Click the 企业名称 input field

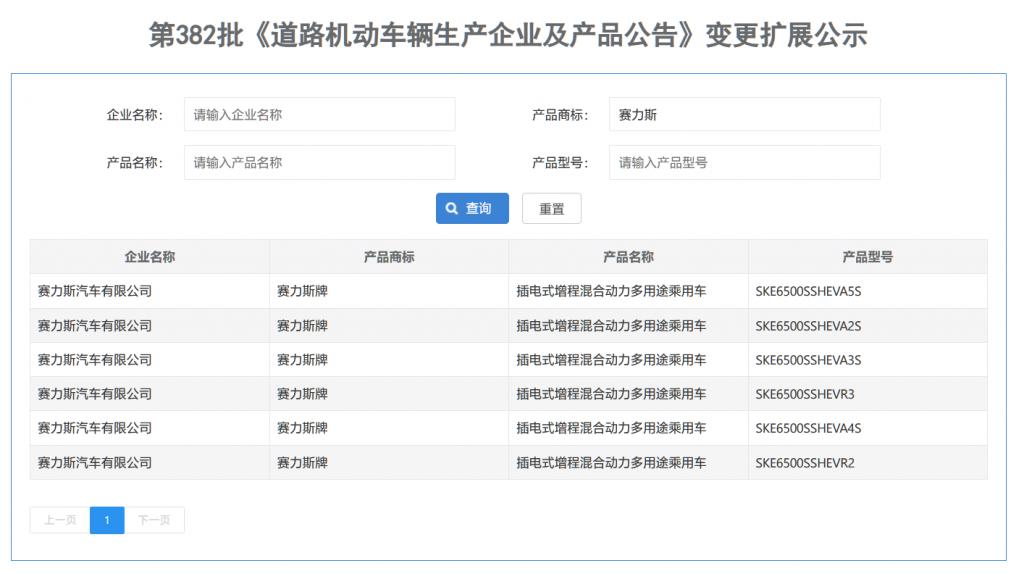click(x=319, y=115)
